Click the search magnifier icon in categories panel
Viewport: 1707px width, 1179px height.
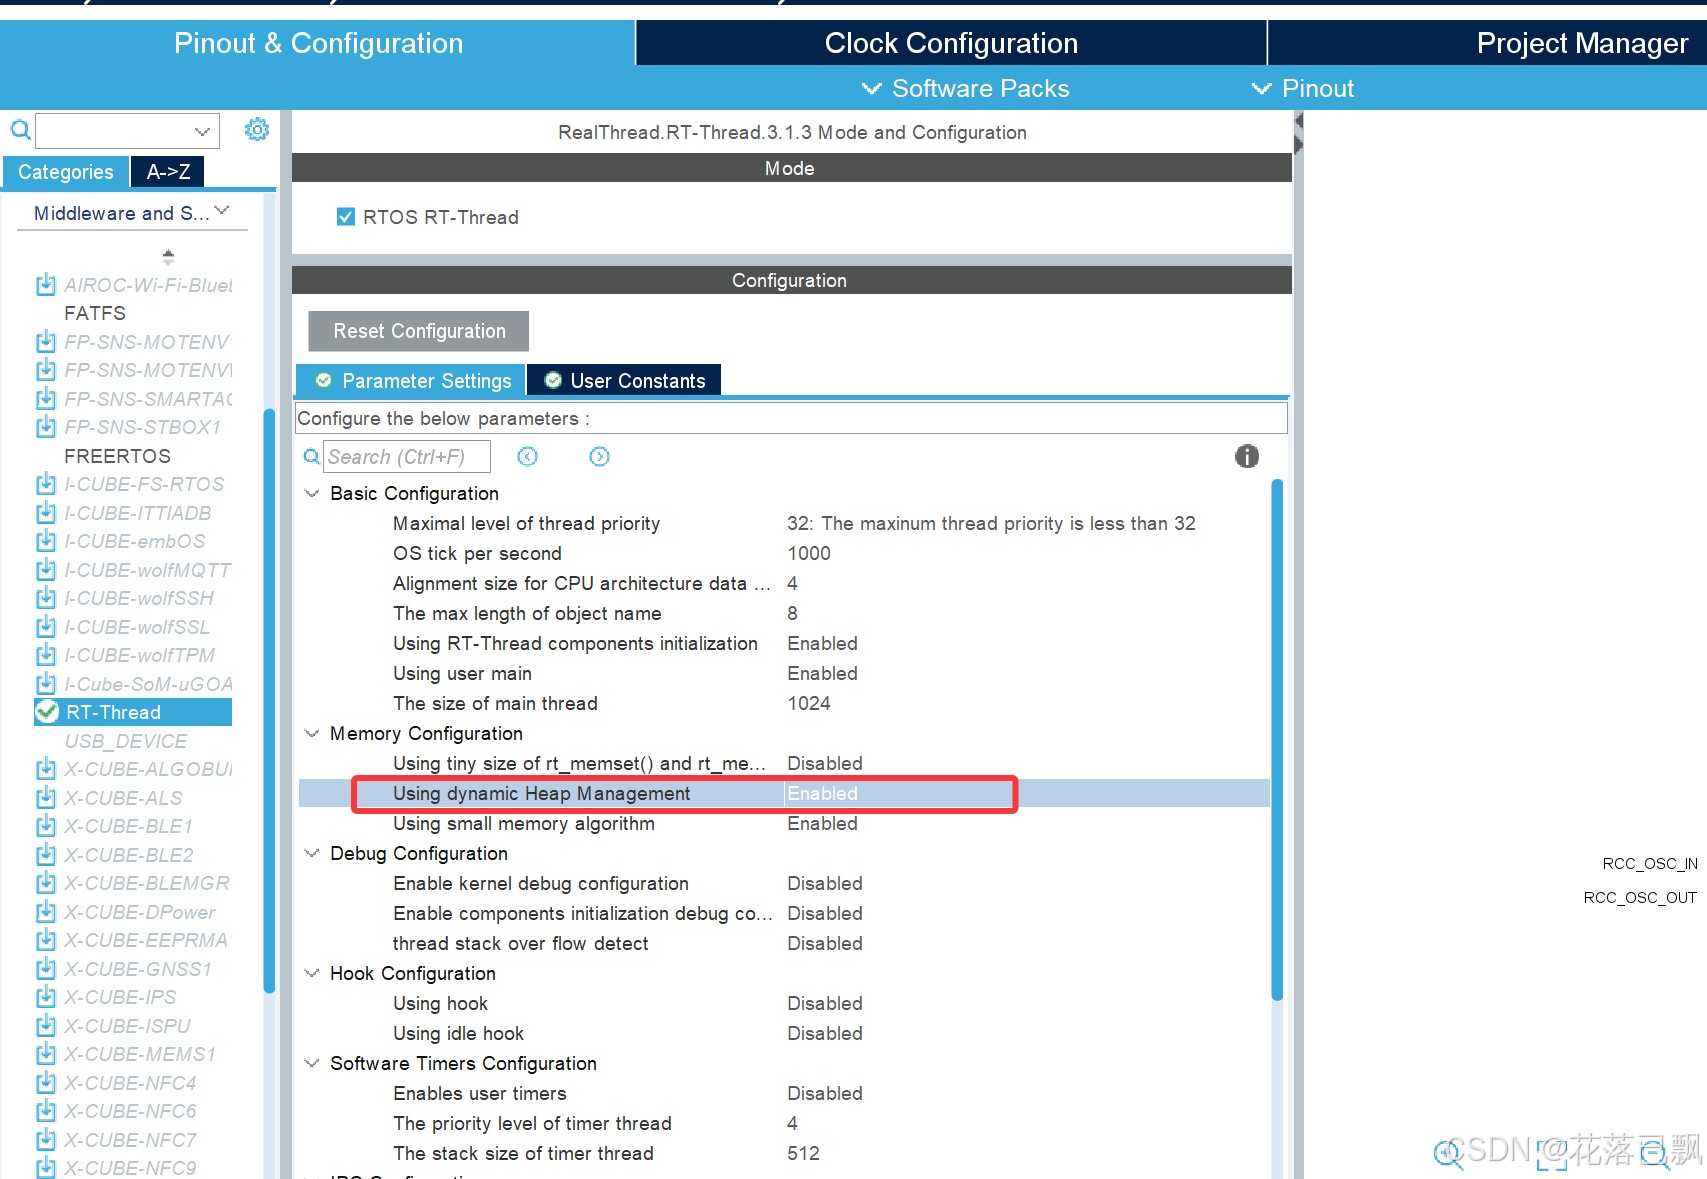coord(20,130)
